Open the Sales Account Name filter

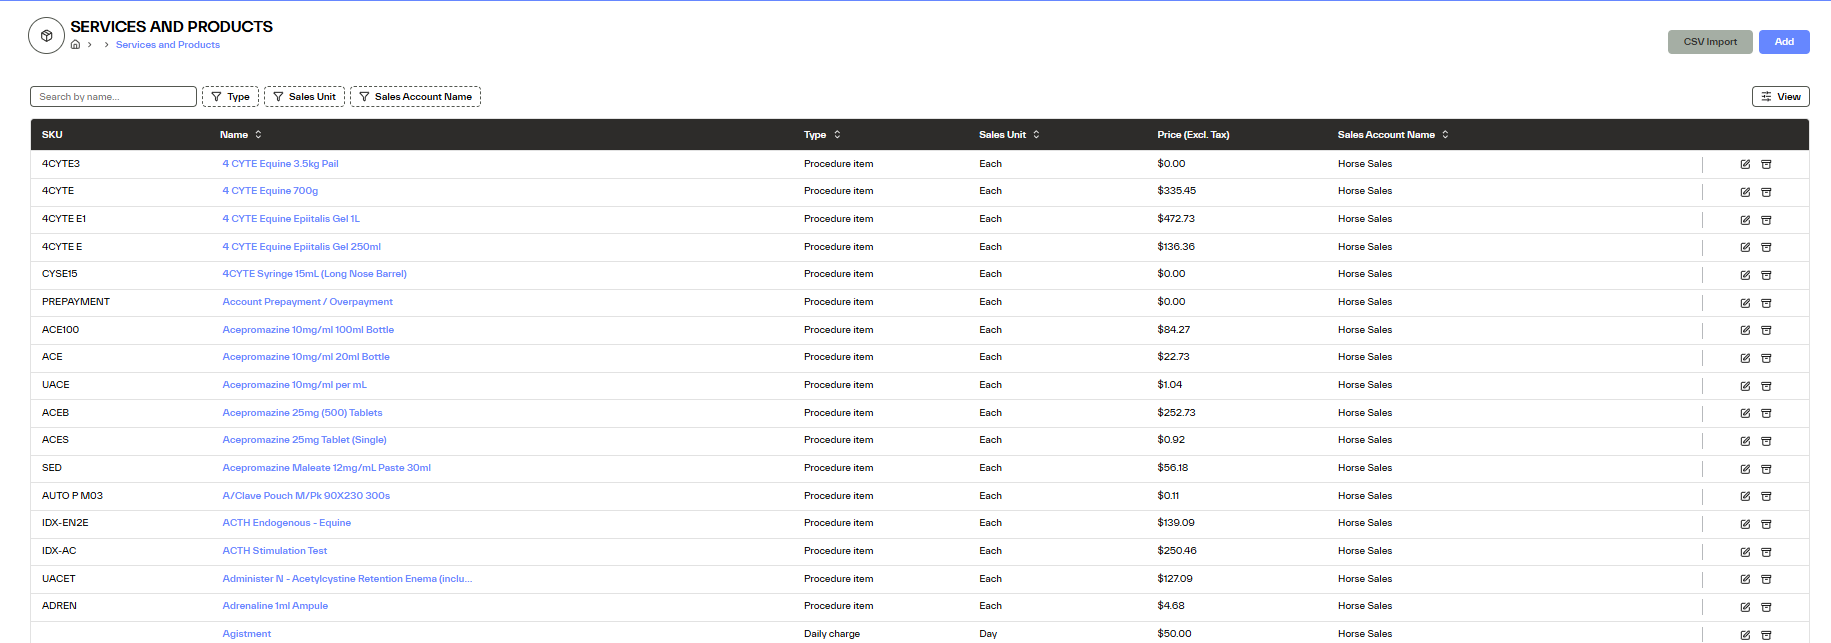(x=415, y=97)
